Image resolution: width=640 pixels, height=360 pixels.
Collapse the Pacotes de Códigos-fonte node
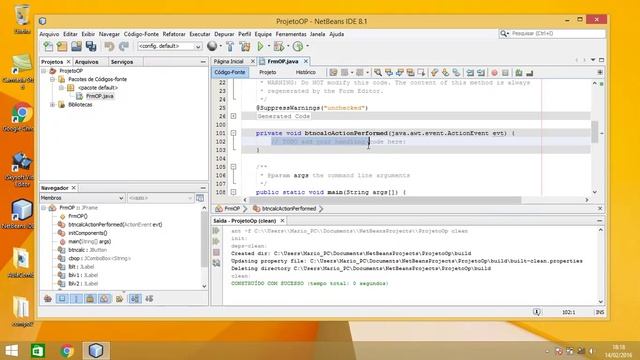[x=52, y=79]
